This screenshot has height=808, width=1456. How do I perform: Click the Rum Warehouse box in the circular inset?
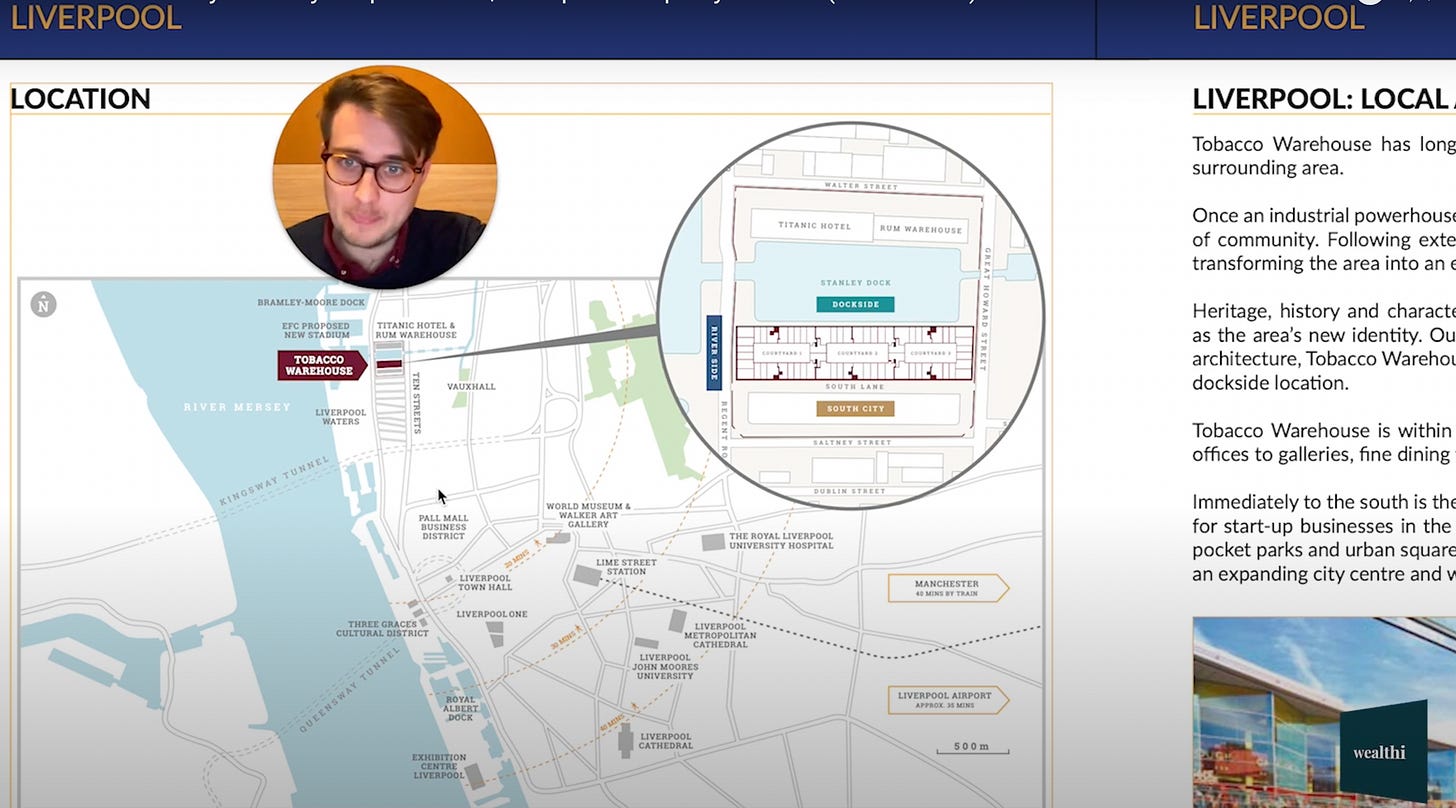click(921, 229)
